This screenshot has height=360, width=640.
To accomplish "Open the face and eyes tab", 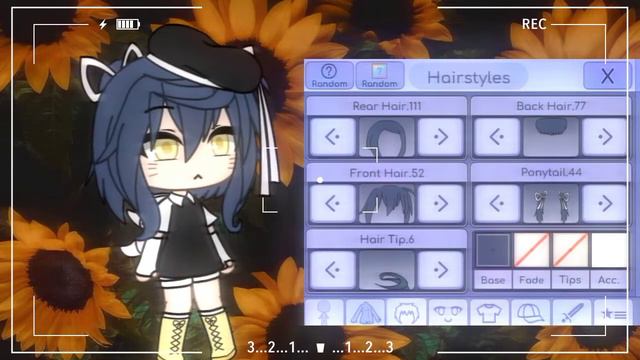I will [448, 312].
